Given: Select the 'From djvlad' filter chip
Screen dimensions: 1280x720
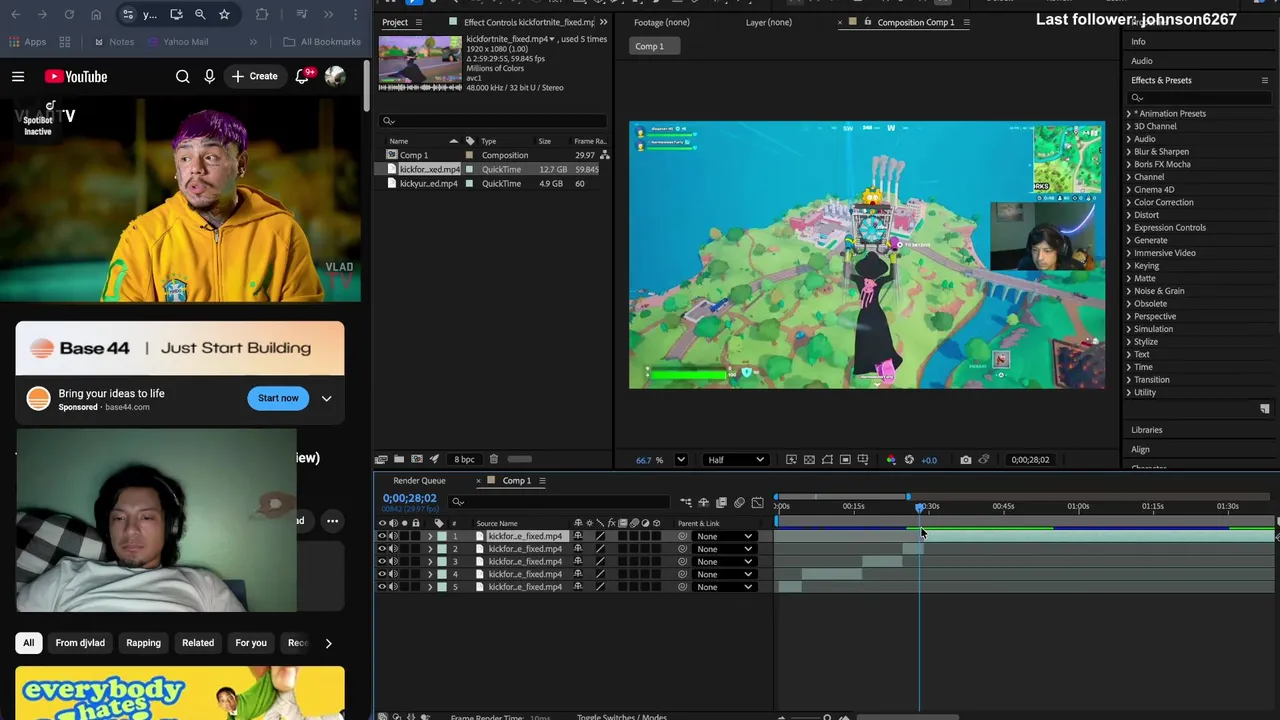Looking at the screenshot, I should pyautogui.click(x=80, y=643).
